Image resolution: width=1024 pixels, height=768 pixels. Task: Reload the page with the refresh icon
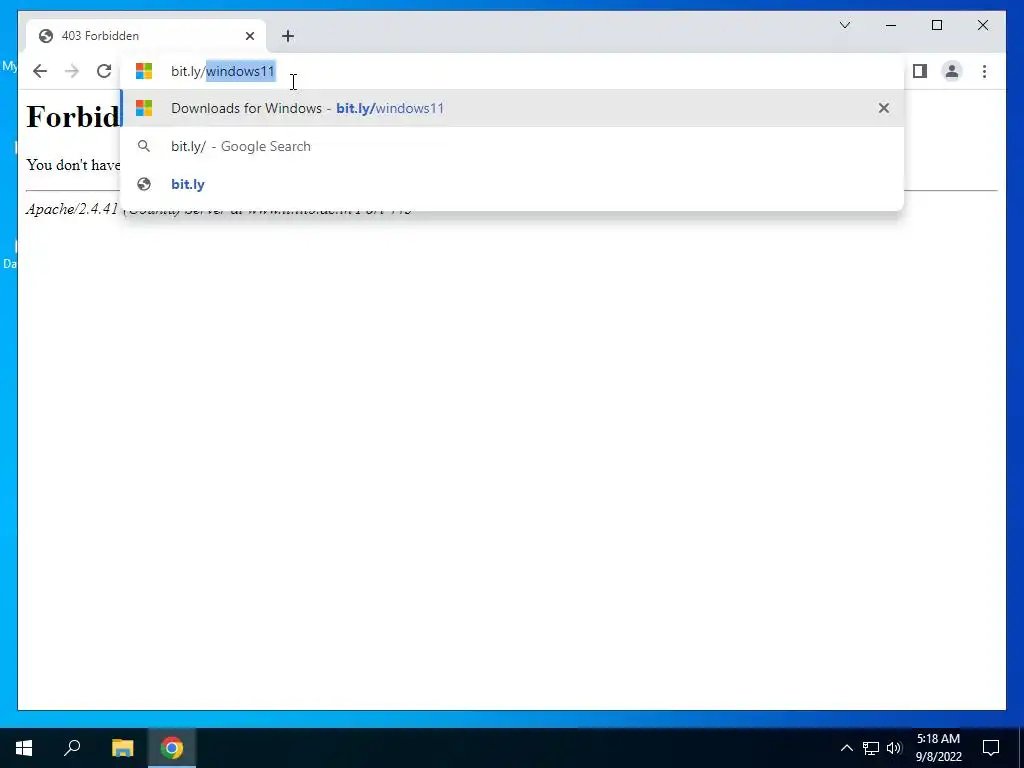(x=104, y=71)
